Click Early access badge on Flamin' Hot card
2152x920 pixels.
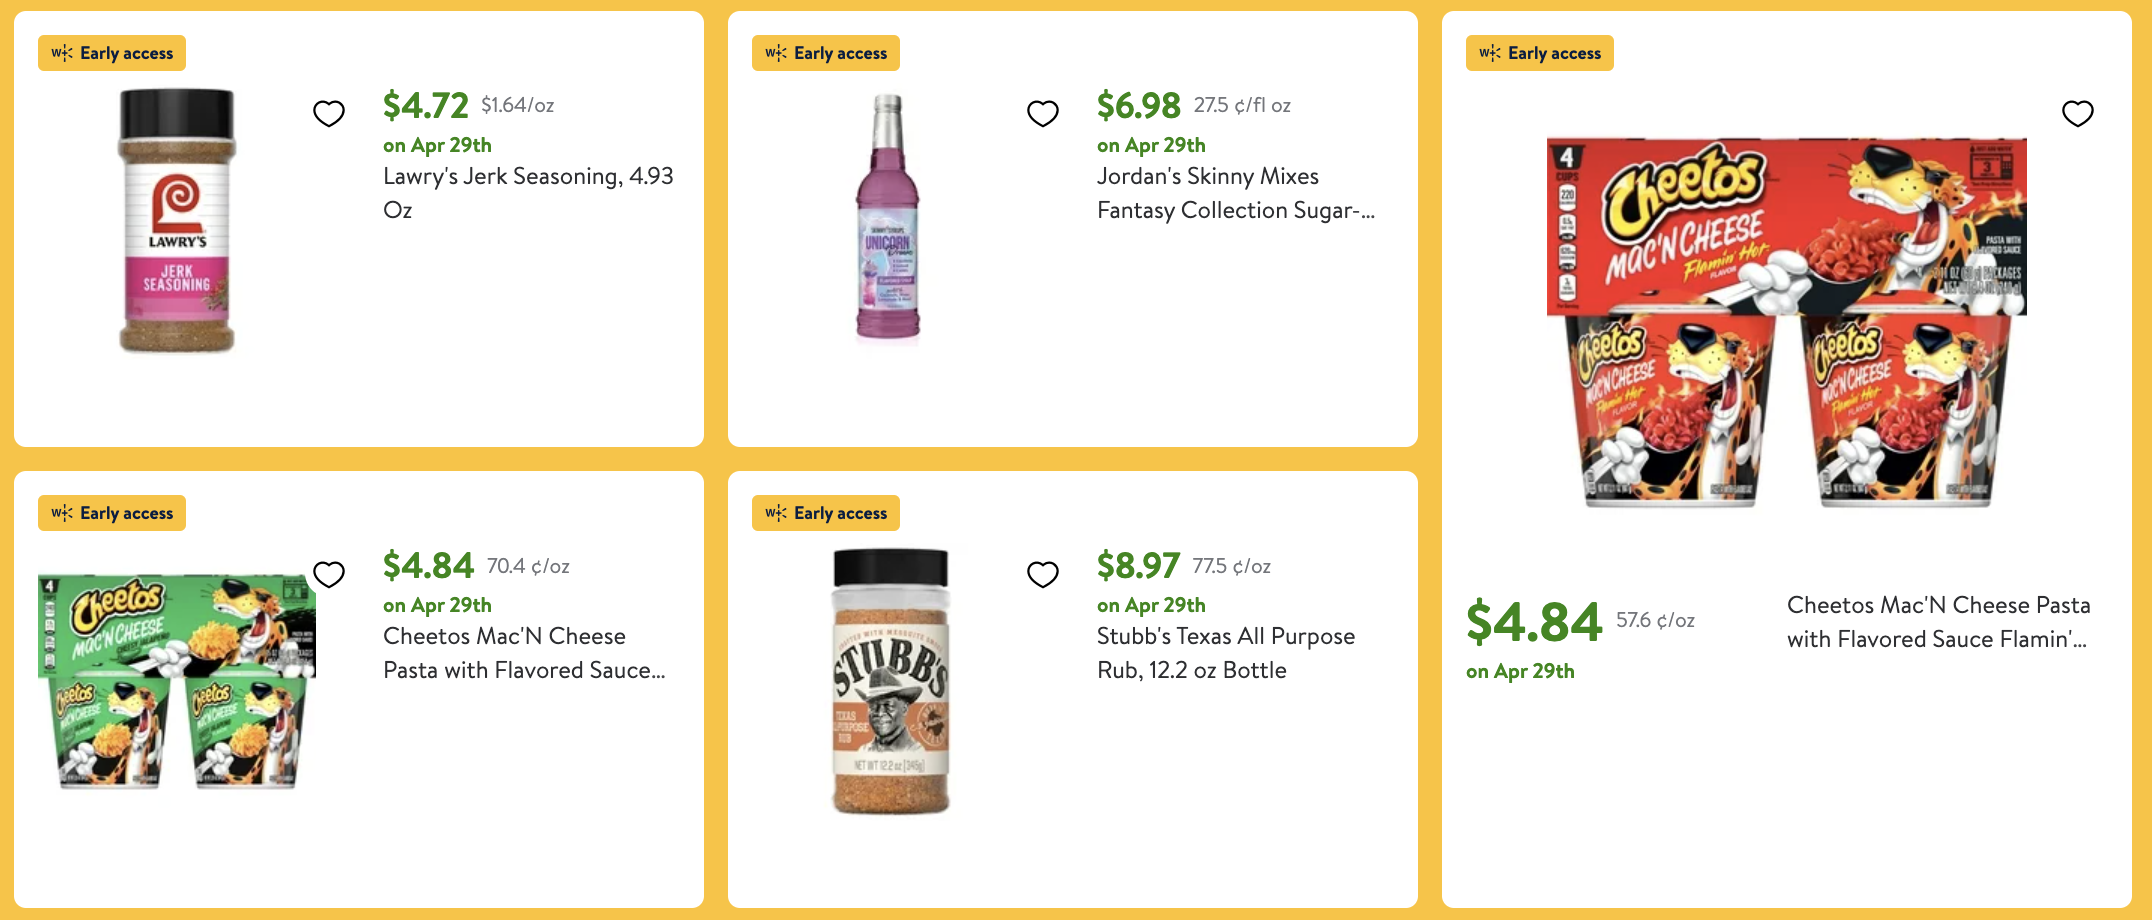pos(1540,53)
